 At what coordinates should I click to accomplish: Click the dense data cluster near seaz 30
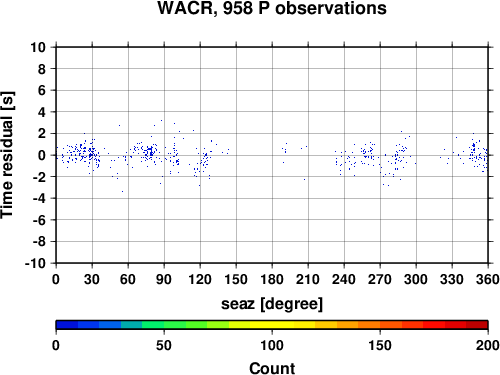click(91, 154)
